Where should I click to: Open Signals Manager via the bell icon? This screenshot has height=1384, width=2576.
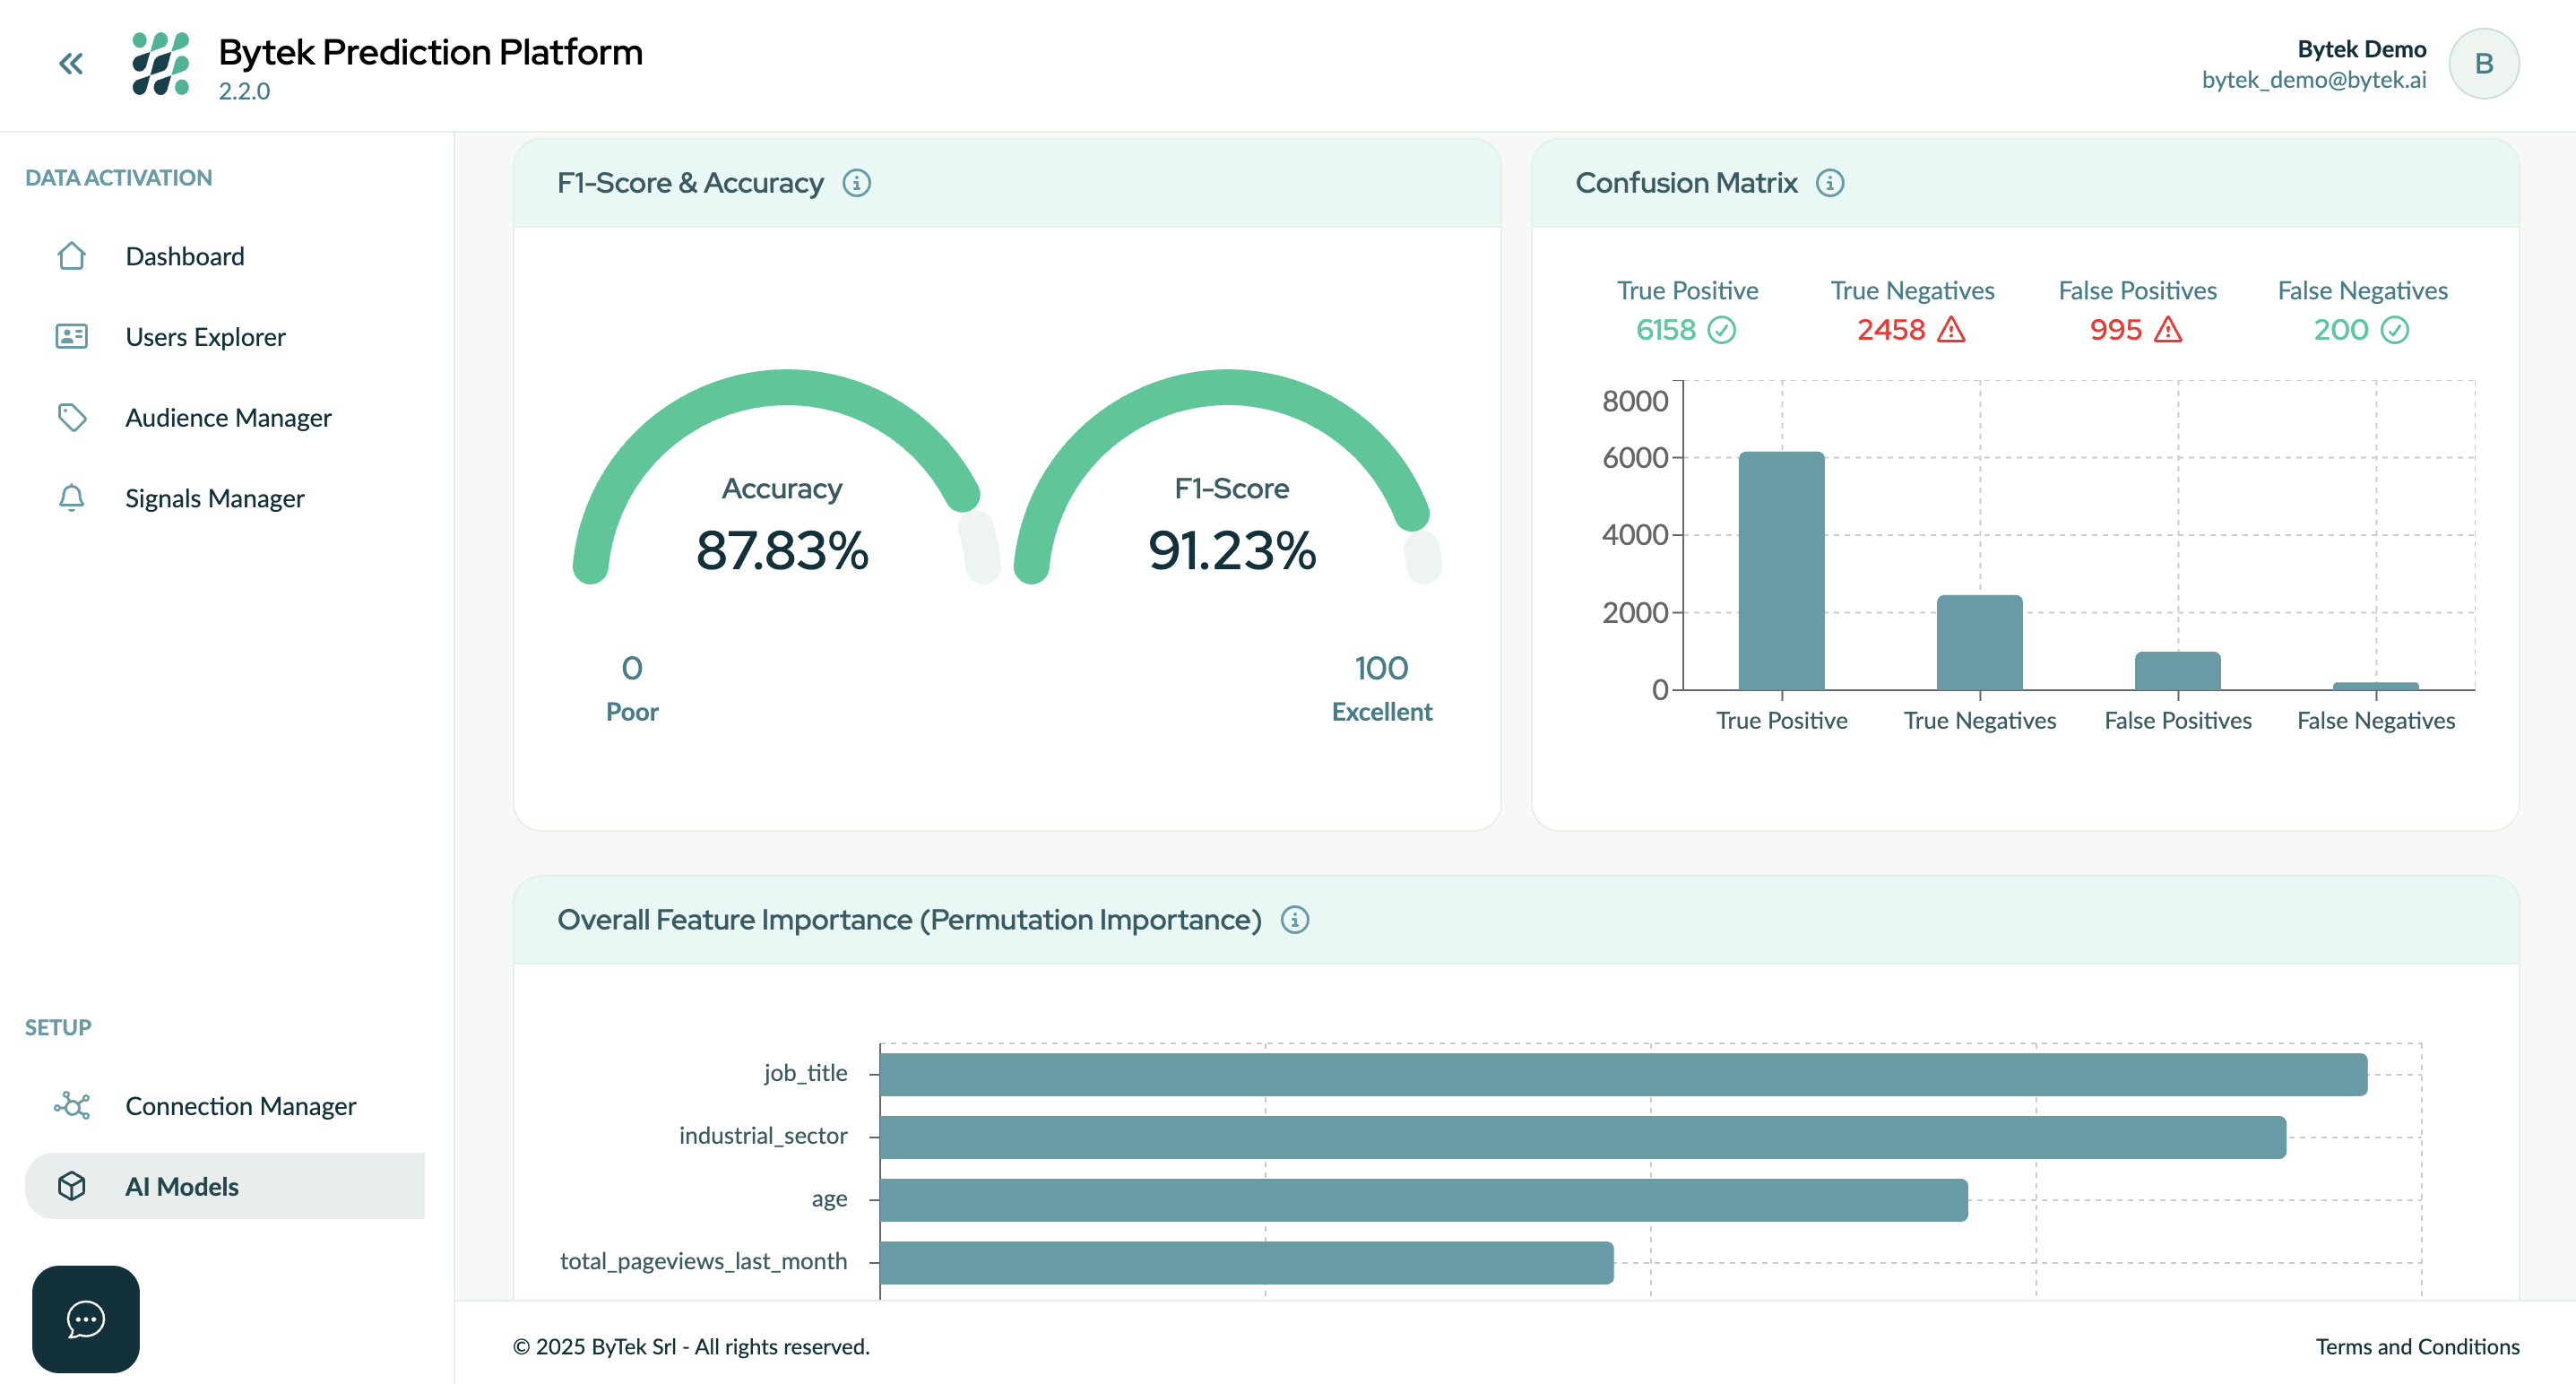pyautogui.click(x=71, y=498)
